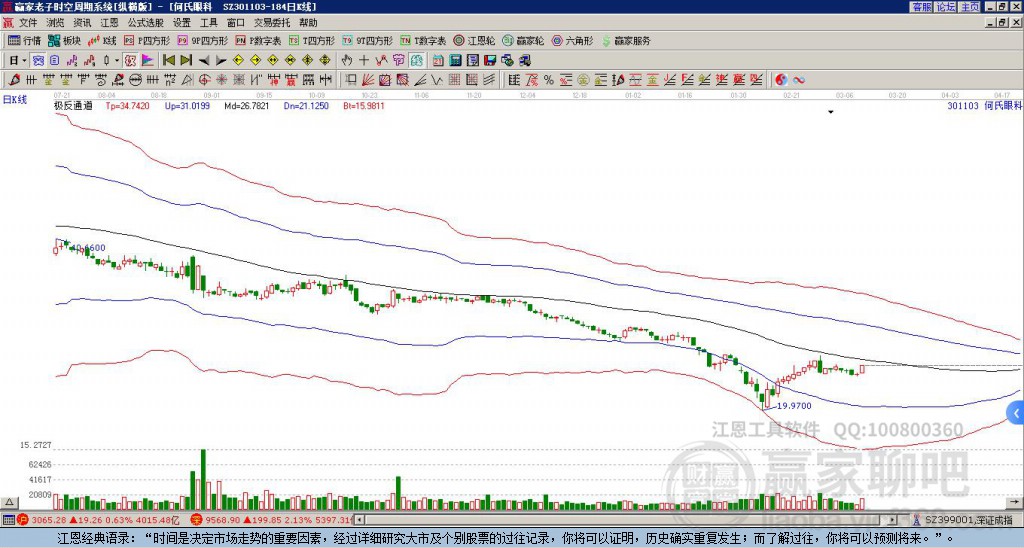Screen dimensions: 1024x548
Task: Open the 板块 sector view
Action: point(64,40)
